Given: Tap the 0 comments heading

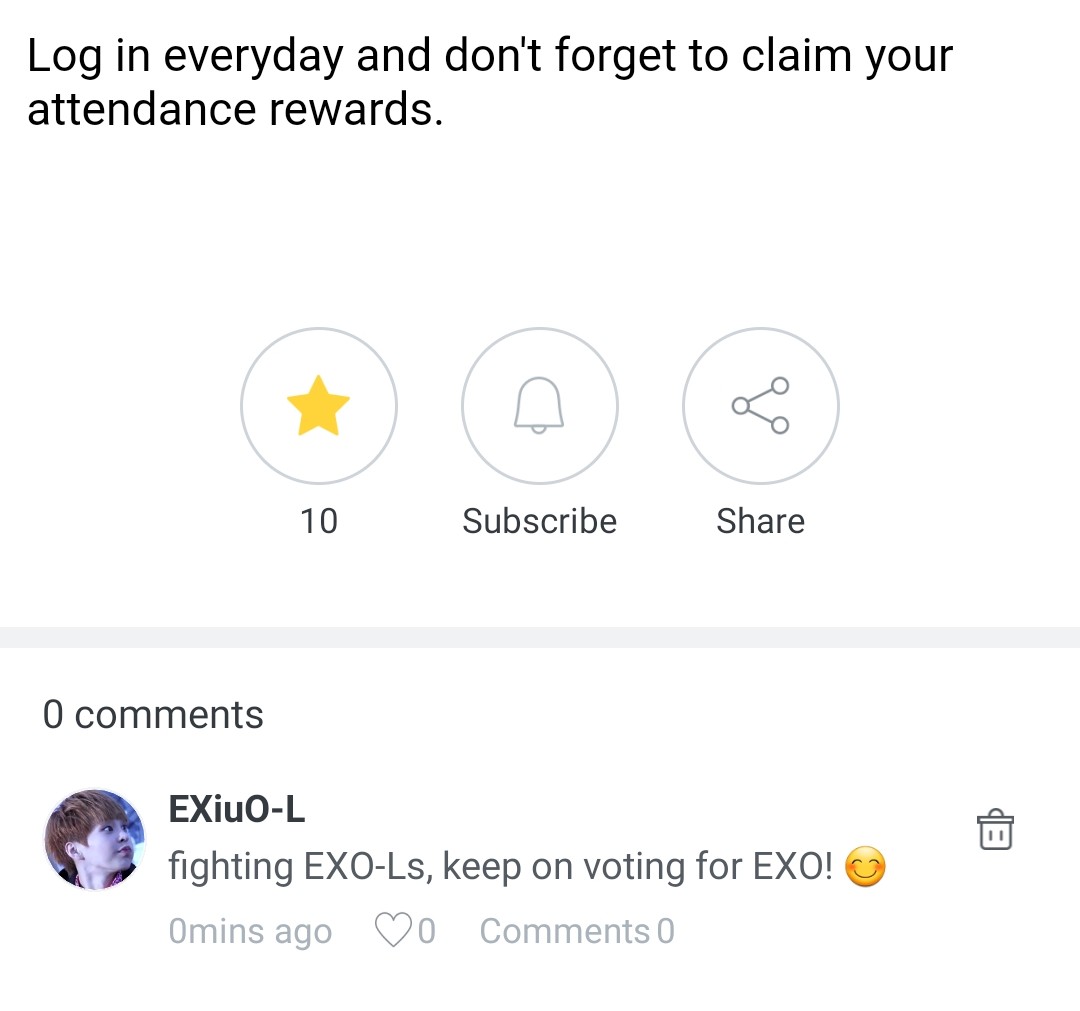Looking at the screenshot, I should pyautogui.click(x=153, y=715).
